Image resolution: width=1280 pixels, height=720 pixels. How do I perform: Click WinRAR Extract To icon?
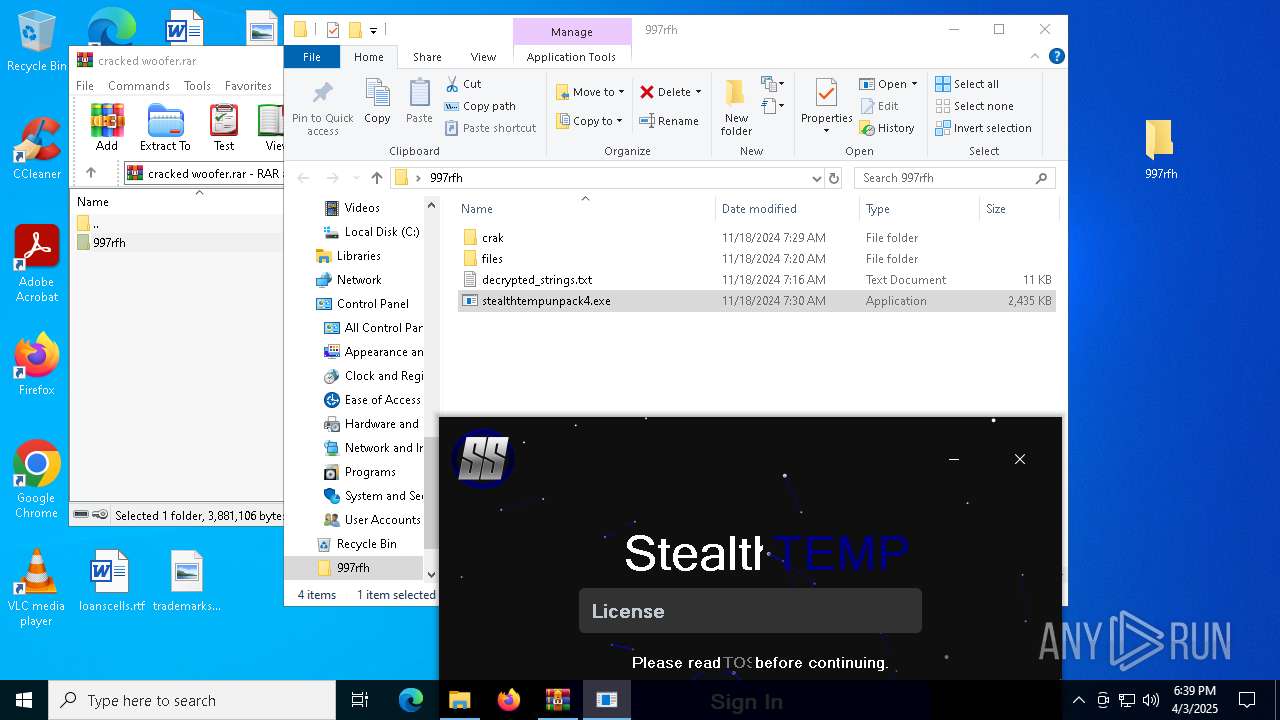[165, 128]
